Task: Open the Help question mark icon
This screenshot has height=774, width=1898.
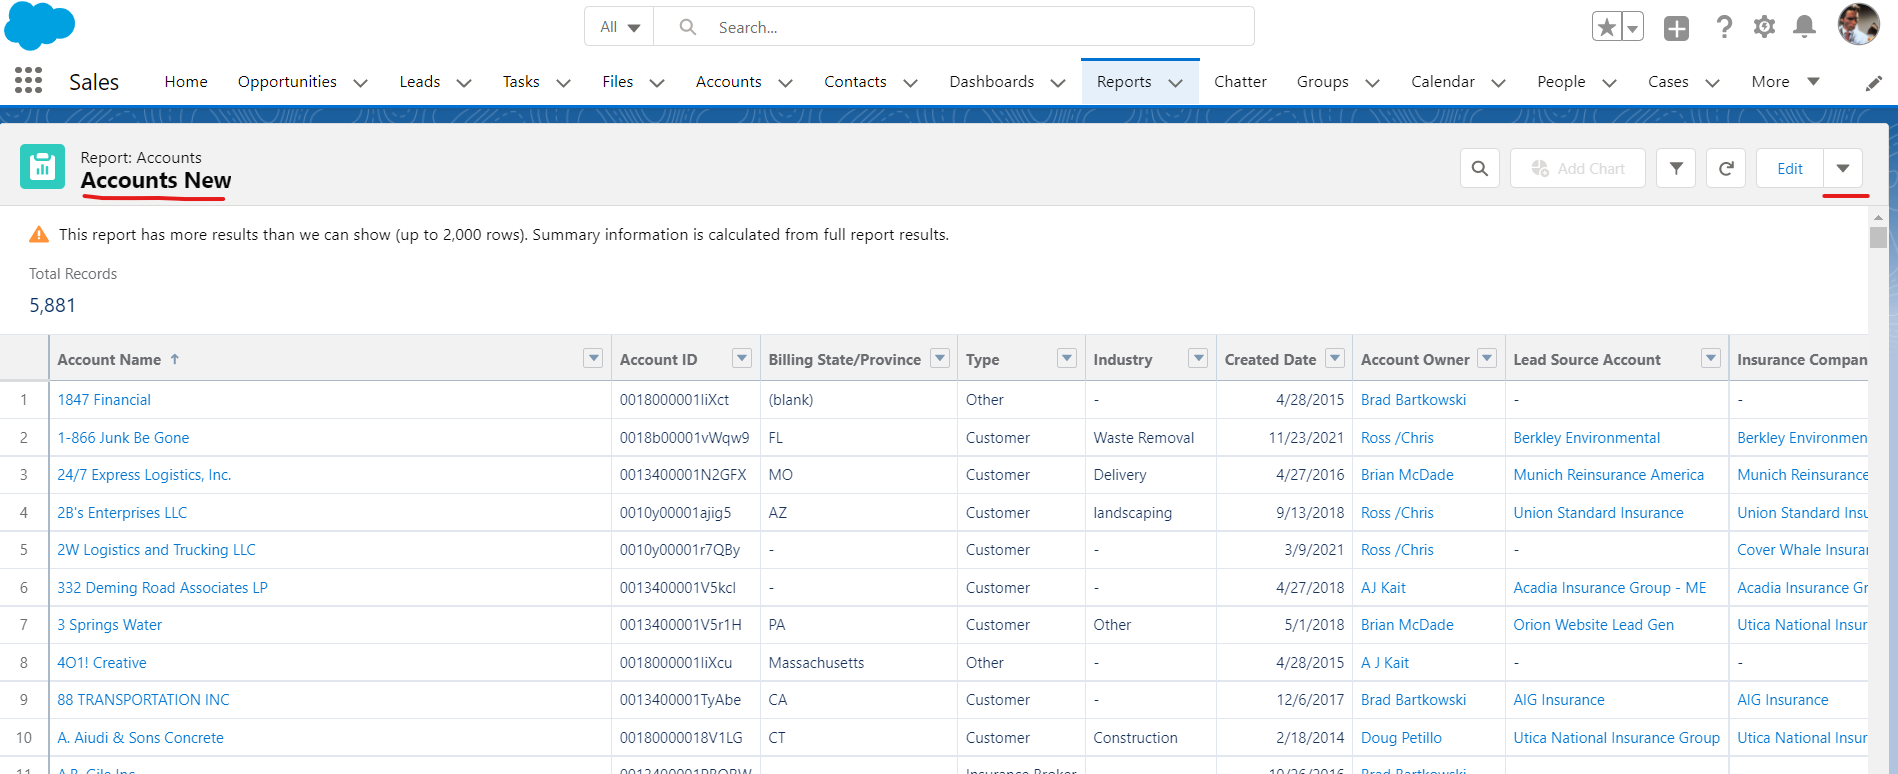Action: (x=1724, y=27)
